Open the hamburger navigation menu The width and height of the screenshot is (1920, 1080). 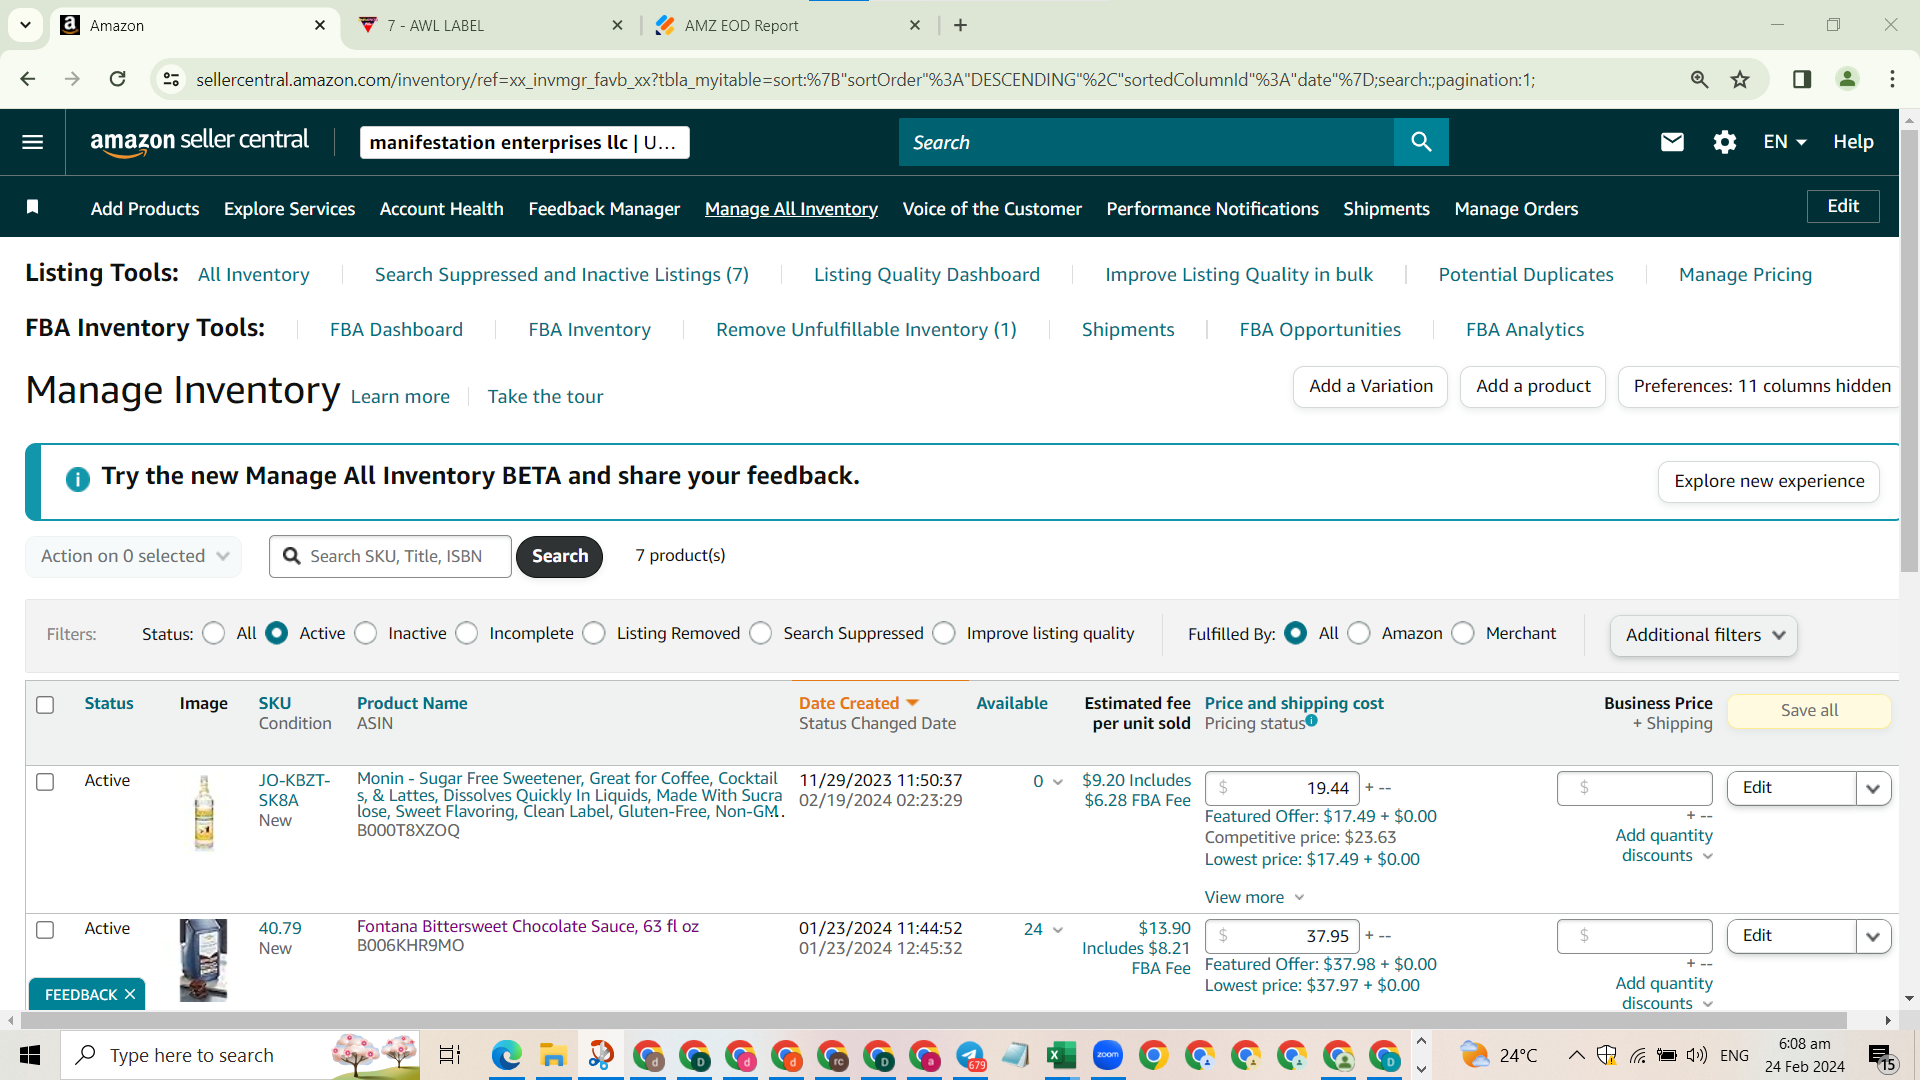32,142
